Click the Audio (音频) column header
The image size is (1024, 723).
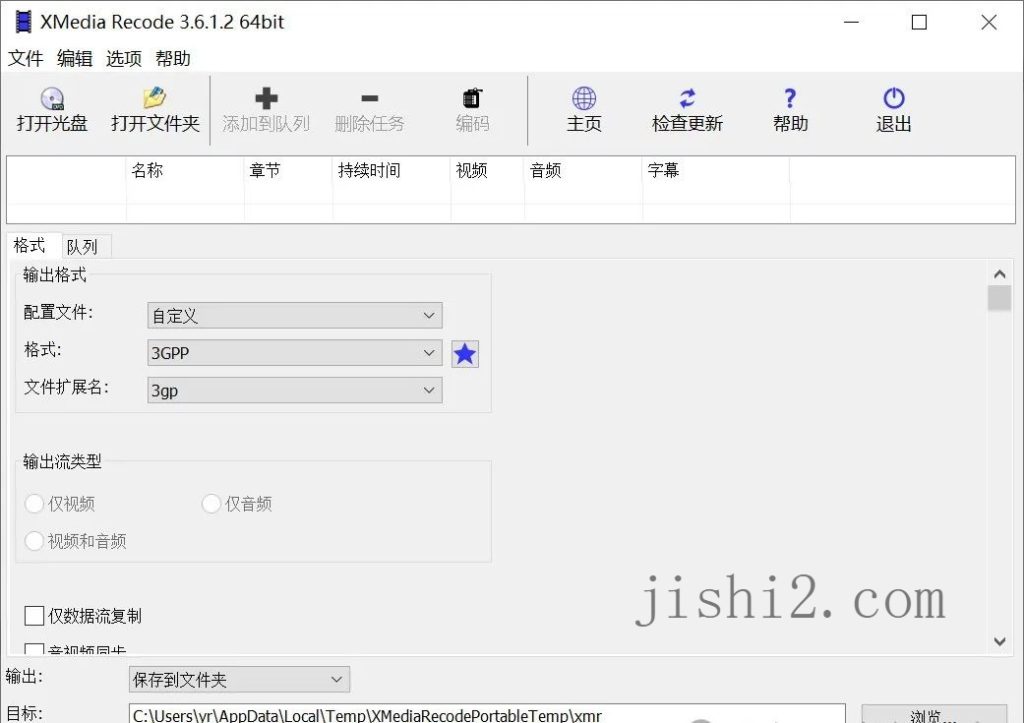click(x=583, y=170)
